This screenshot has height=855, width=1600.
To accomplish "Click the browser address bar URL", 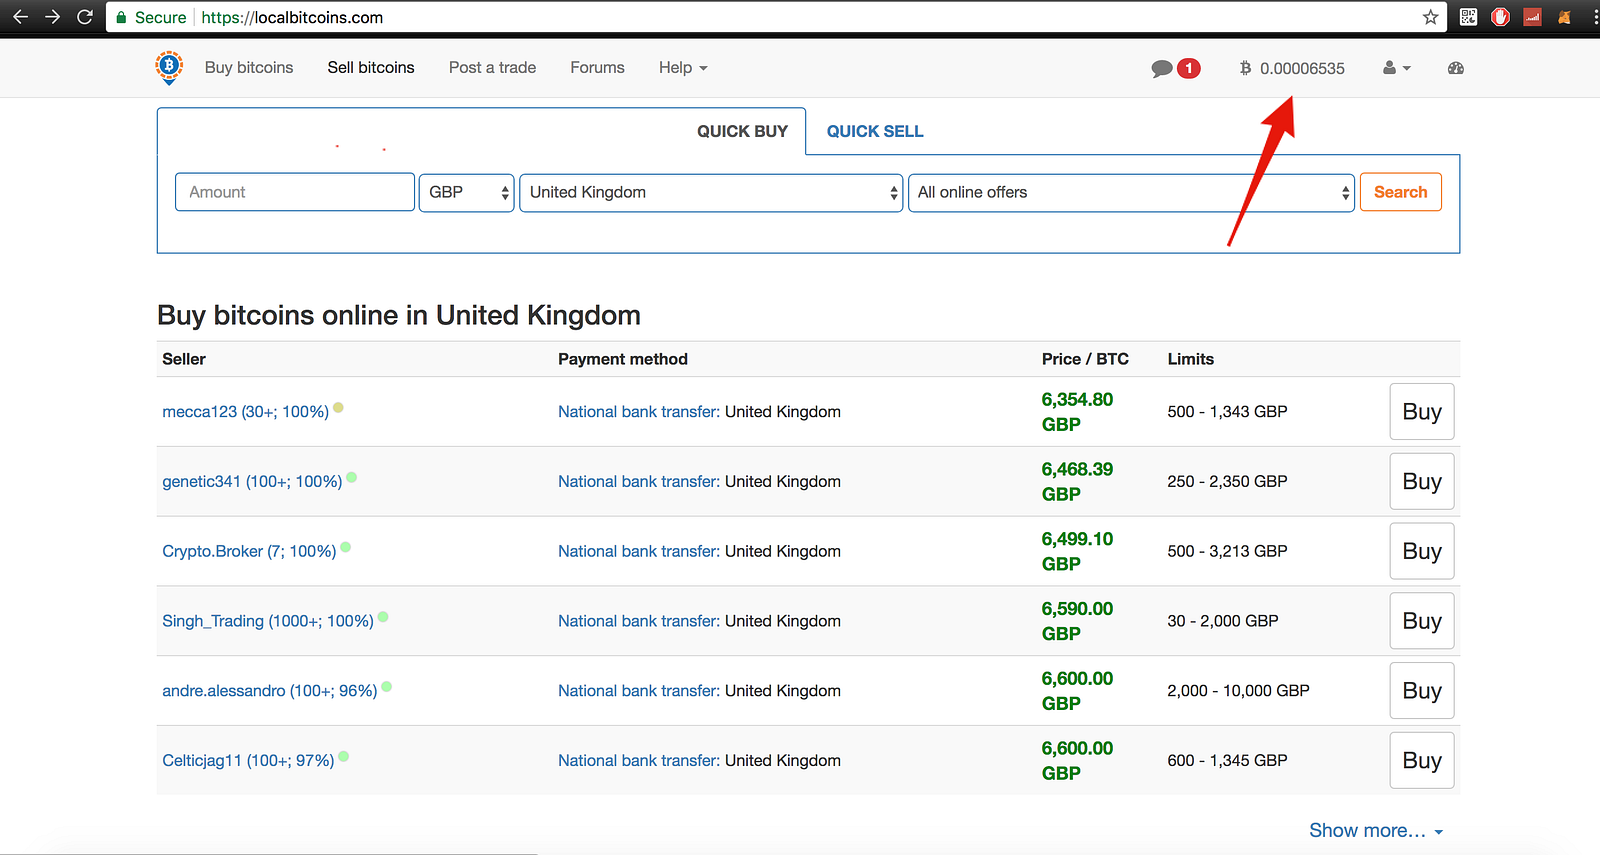I will 292,17.
